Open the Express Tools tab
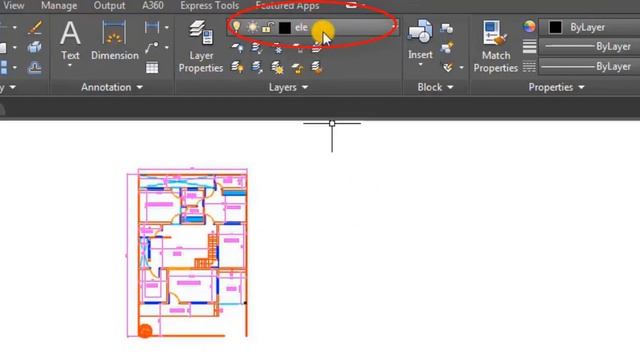 pos(209,6)
